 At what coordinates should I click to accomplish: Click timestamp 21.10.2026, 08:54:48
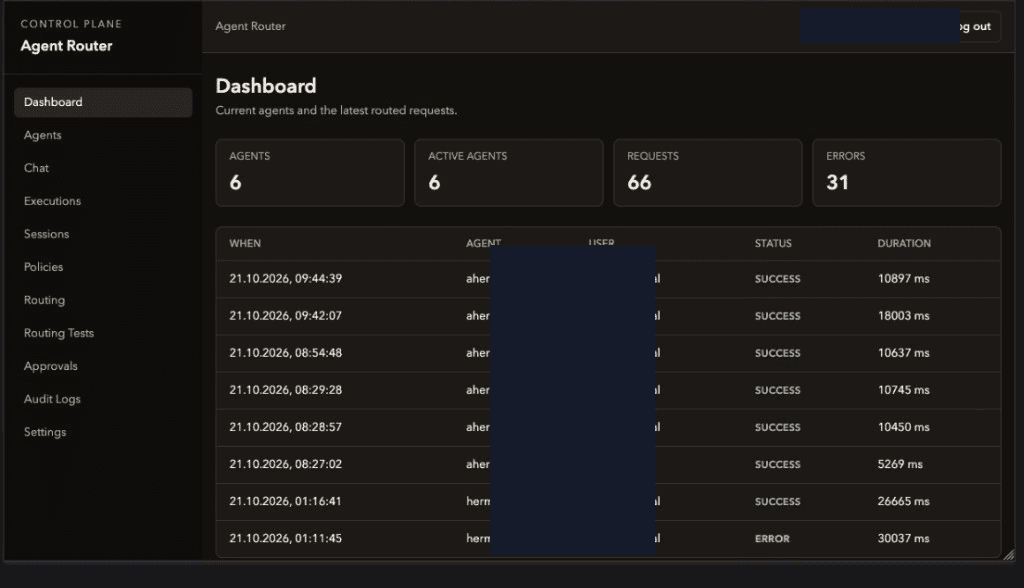point(285,353)
